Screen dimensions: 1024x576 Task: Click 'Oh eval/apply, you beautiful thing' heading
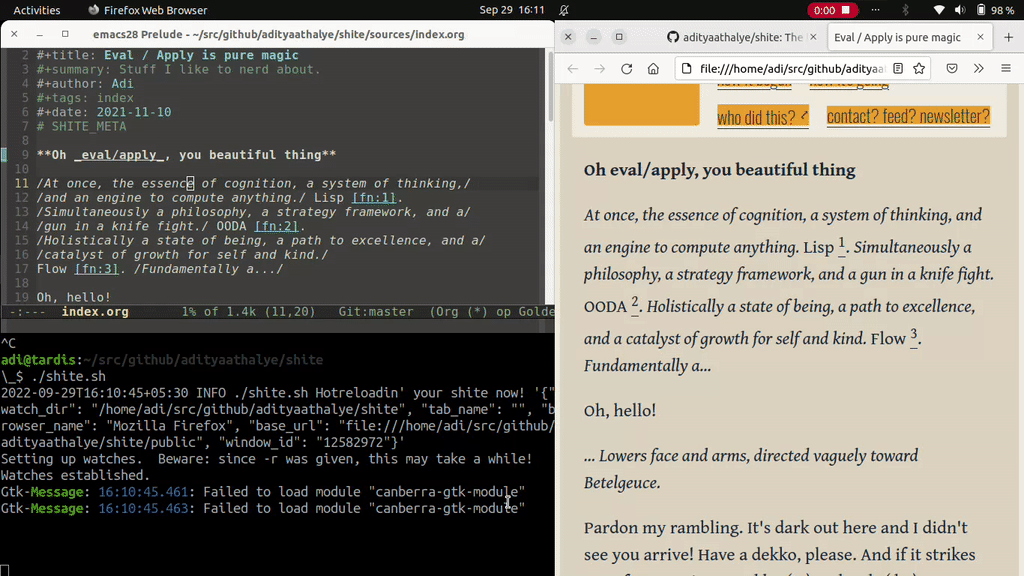click(719, 170)
